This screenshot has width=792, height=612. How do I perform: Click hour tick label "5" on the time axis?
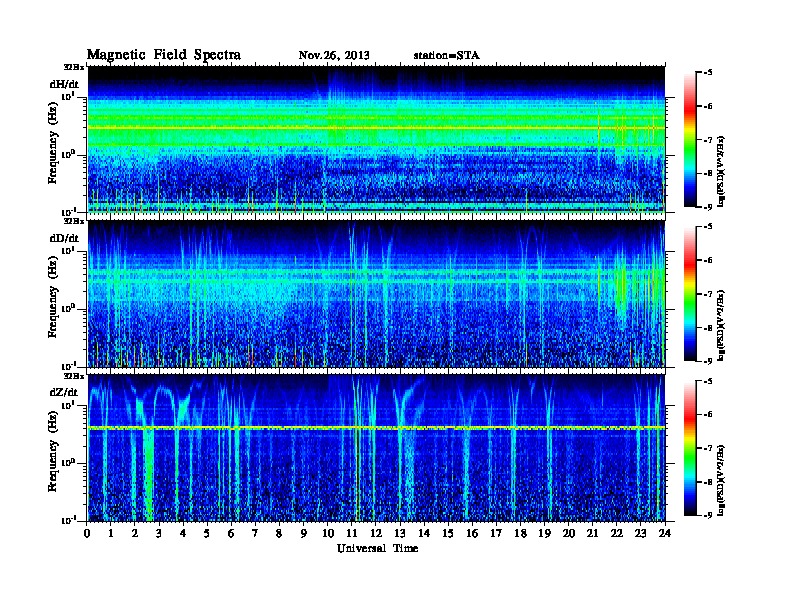pyautogui.click(x=208, y=533)
